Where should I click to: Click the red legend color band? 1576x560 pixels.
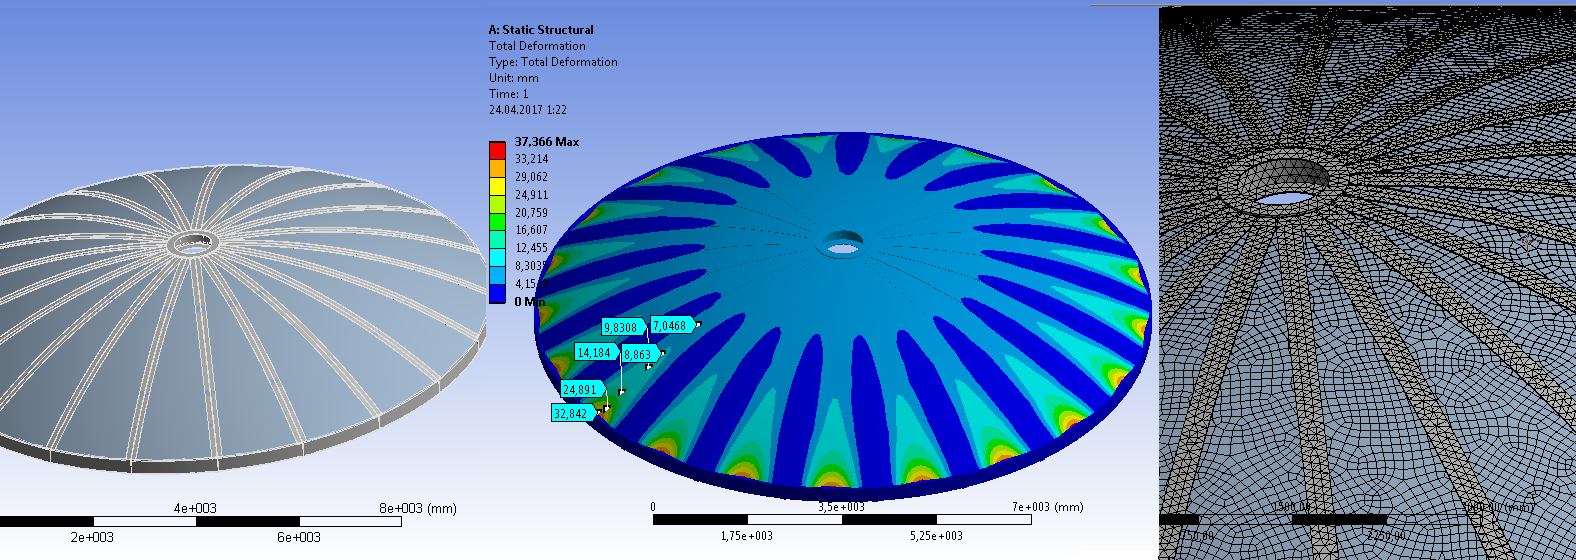[x=497, y=151]
